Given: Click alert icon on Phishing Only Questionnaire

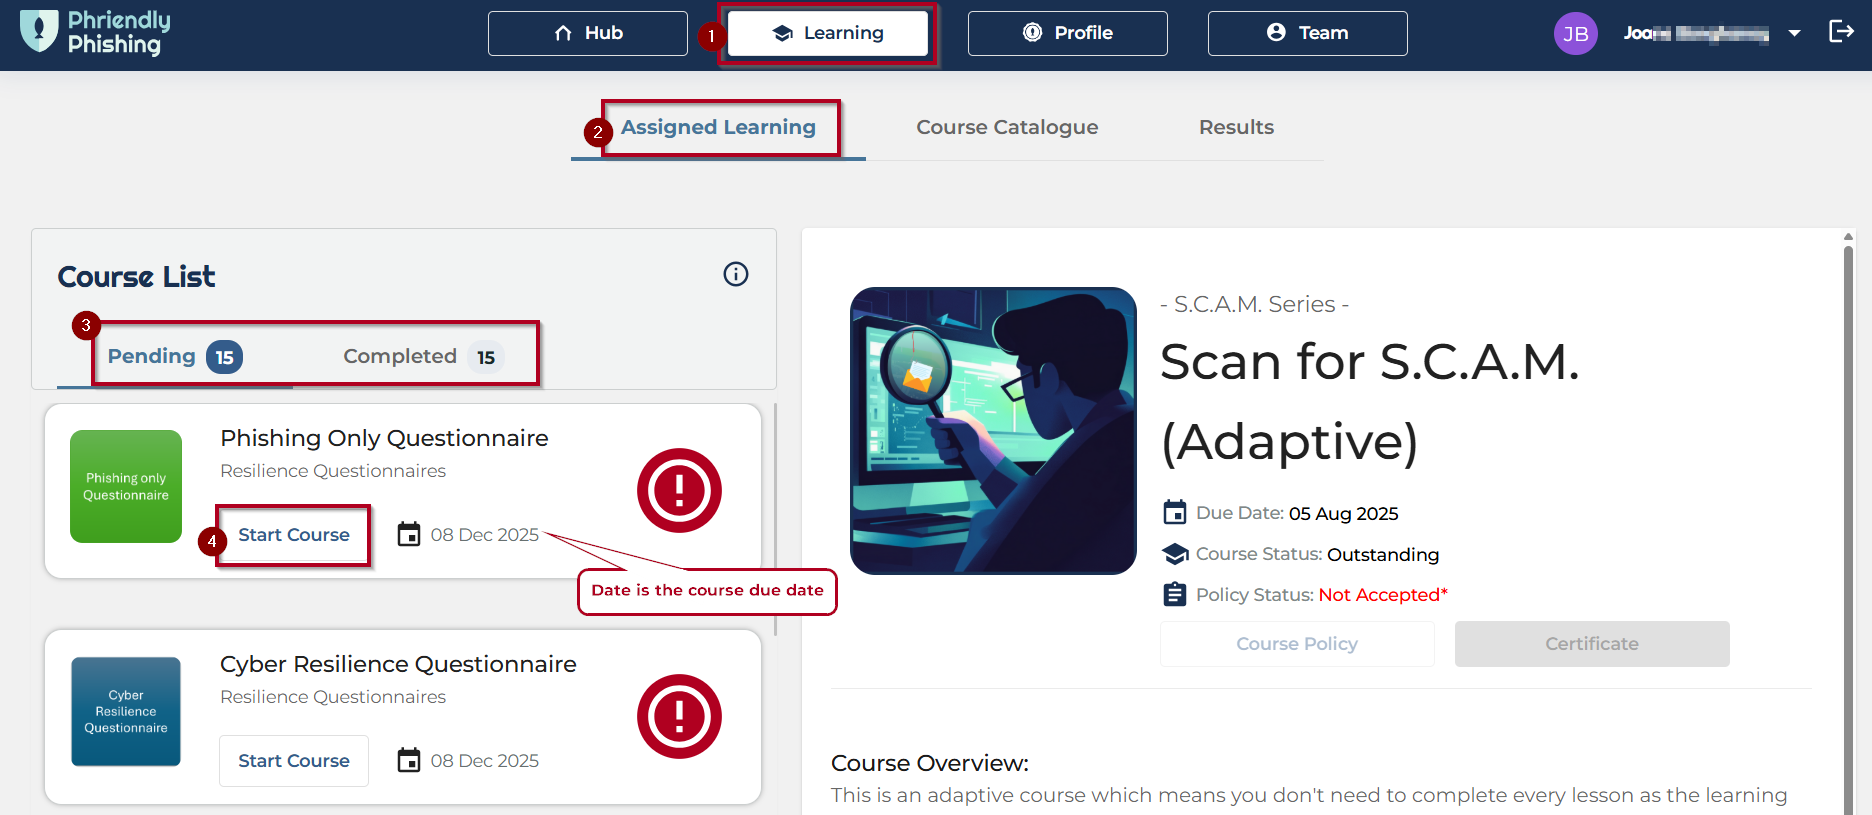Looking at the screenshot, I should tap(679, 490).
